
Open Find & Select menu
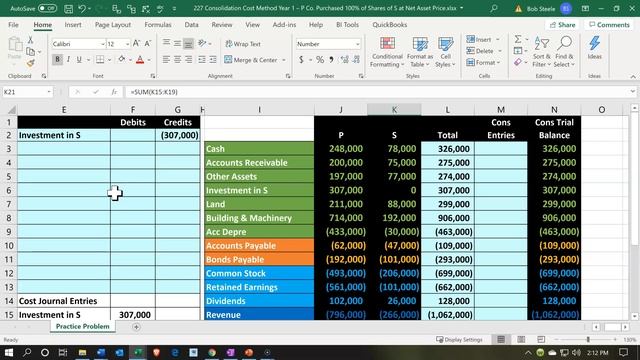(564, 52)
